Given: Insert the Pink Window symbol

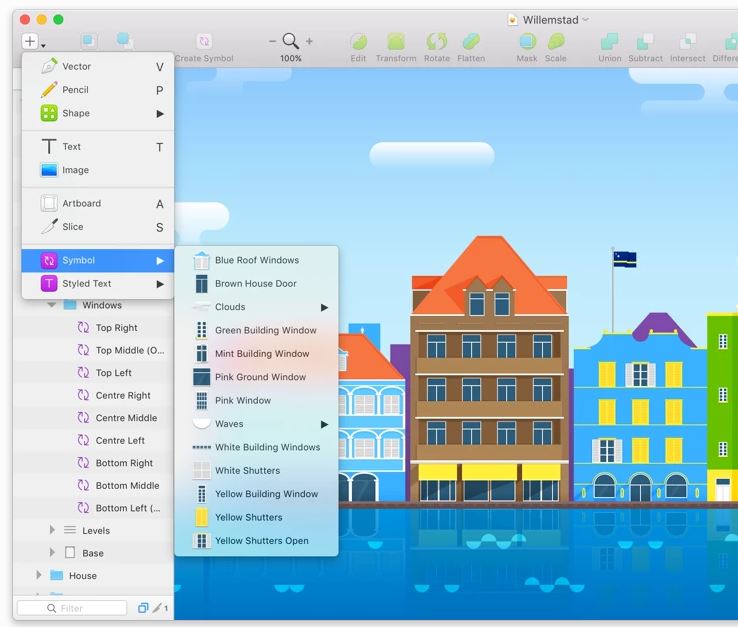Looking at the screenshot, I should pyautogui.click(x=257, y=401).
